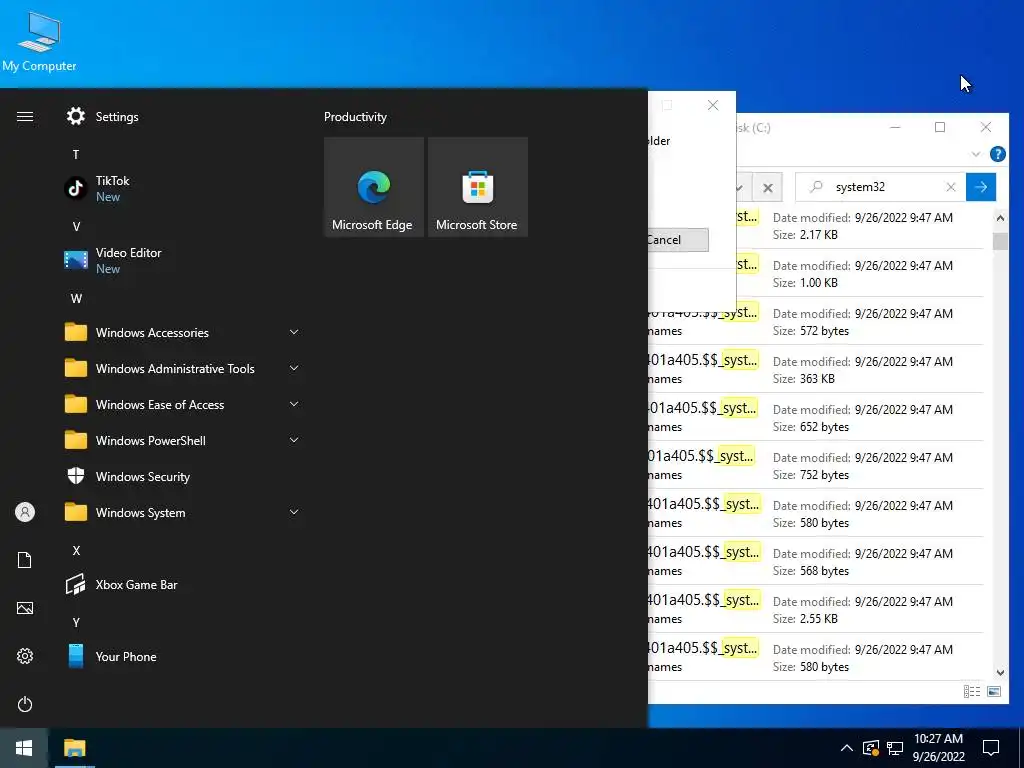The height and width of the screenshot is (768, 1024).
Task: Jump to letter X section header
Action: [x=76, y=551]
